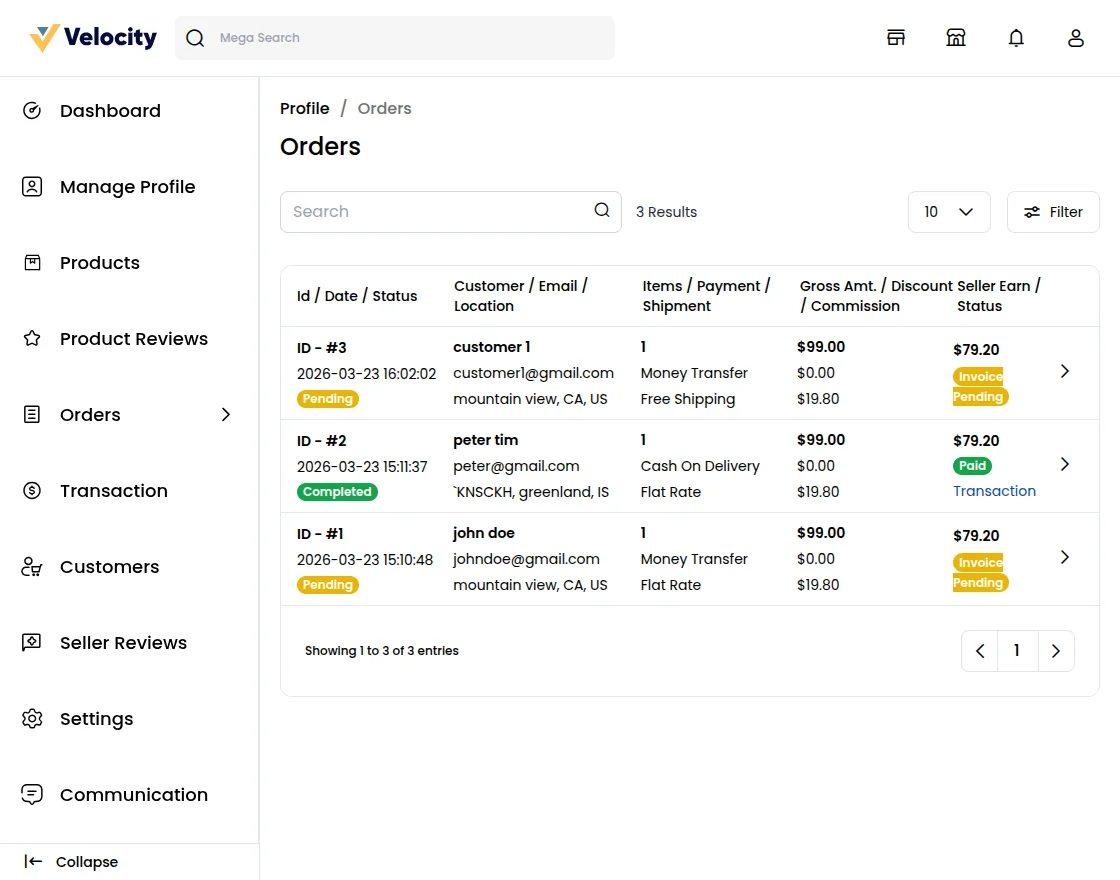1120x880 pixels.
Task: Click the Products box icon in the sidebar
Action: pos(31,262)
